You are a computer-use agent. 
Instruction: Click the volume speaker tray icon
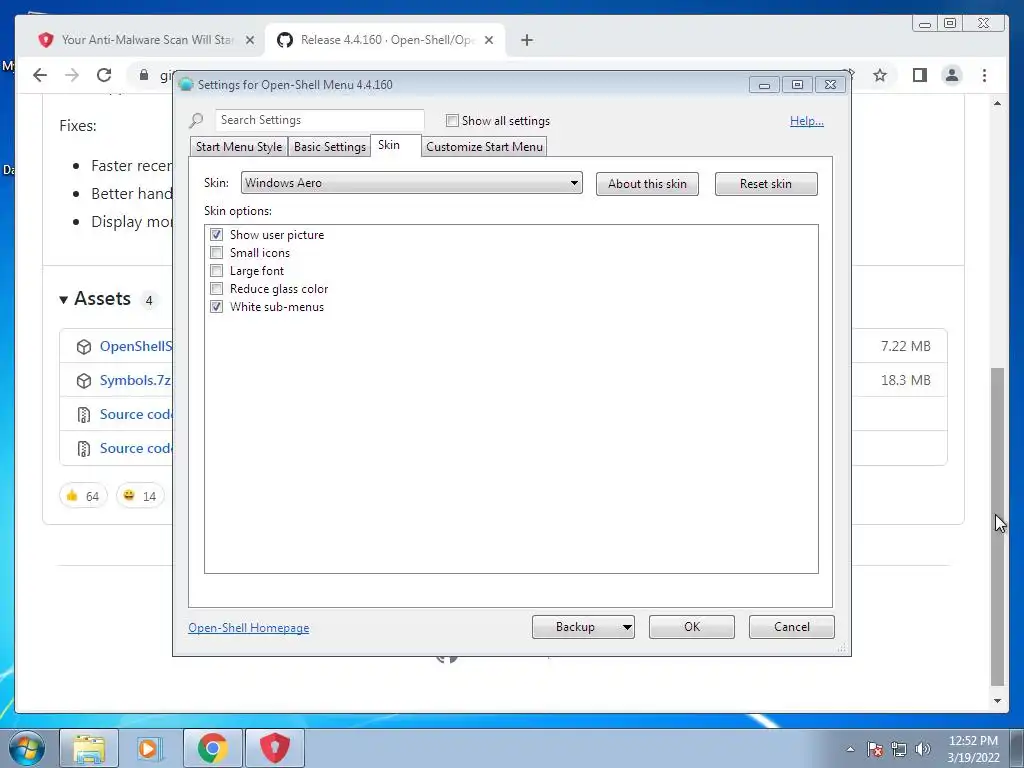923,749
